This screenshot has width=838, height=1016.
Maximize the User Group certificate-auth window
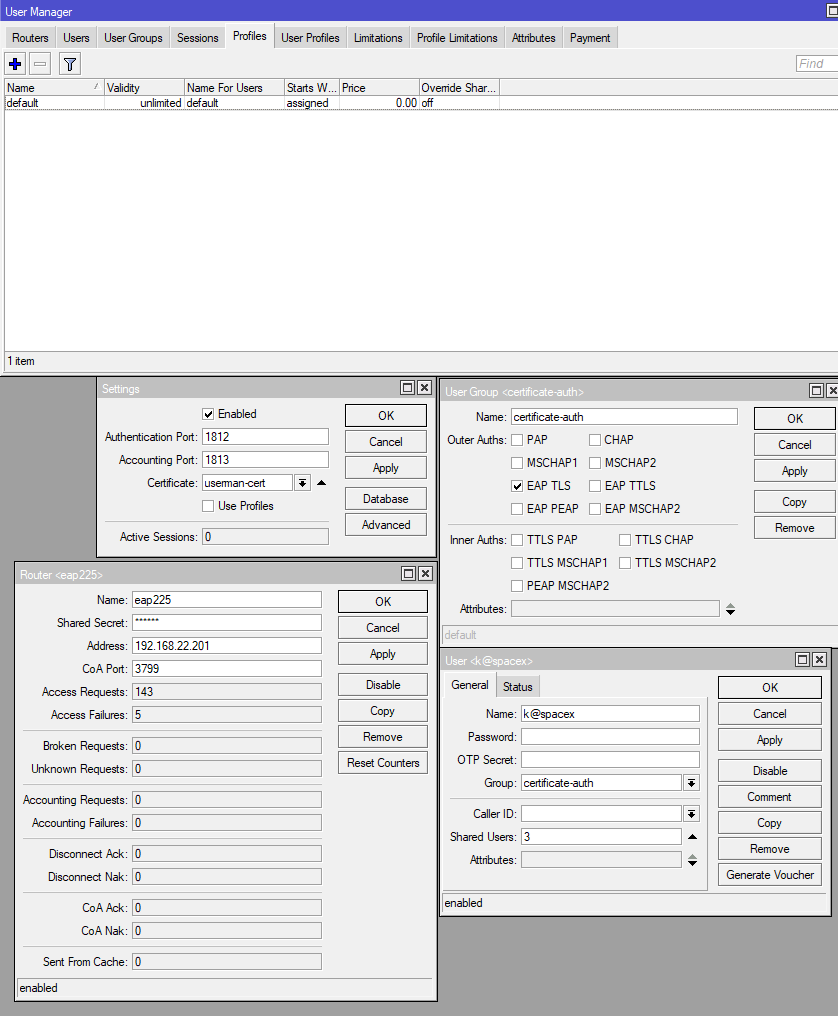pos(817,391)
